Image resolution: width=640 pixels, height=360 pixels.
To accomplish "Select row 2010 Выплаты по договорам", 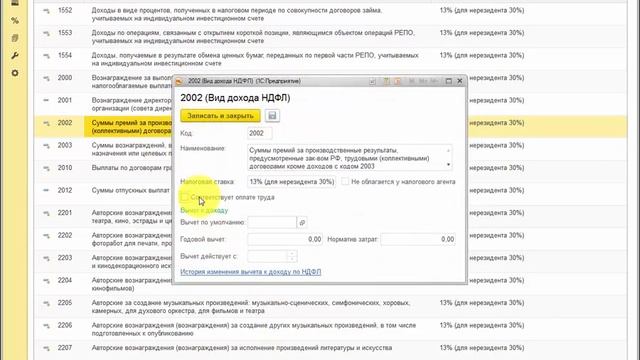I will coord(104,171).
